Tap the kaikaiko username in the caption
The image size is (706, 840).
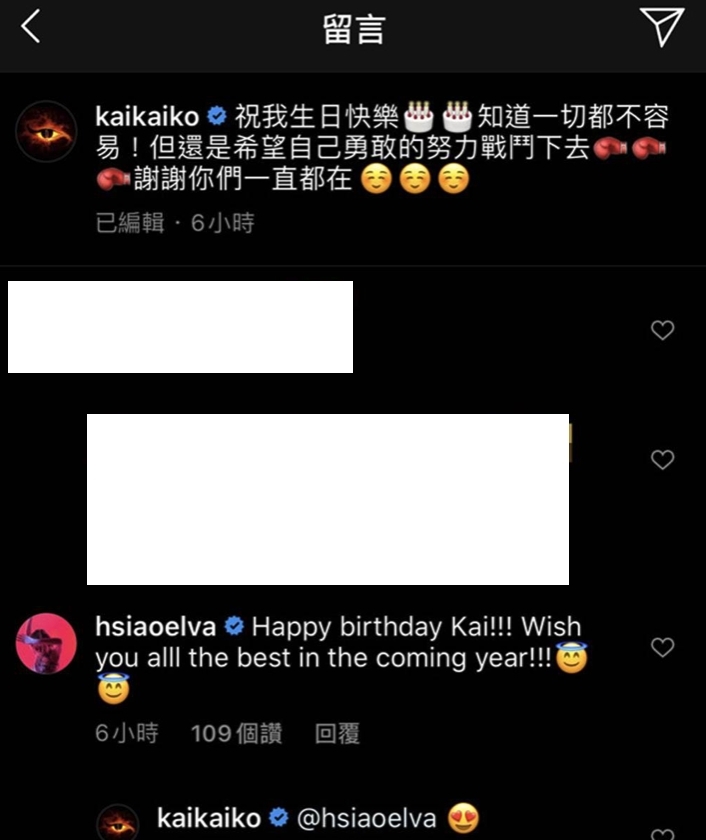[147, 117]
